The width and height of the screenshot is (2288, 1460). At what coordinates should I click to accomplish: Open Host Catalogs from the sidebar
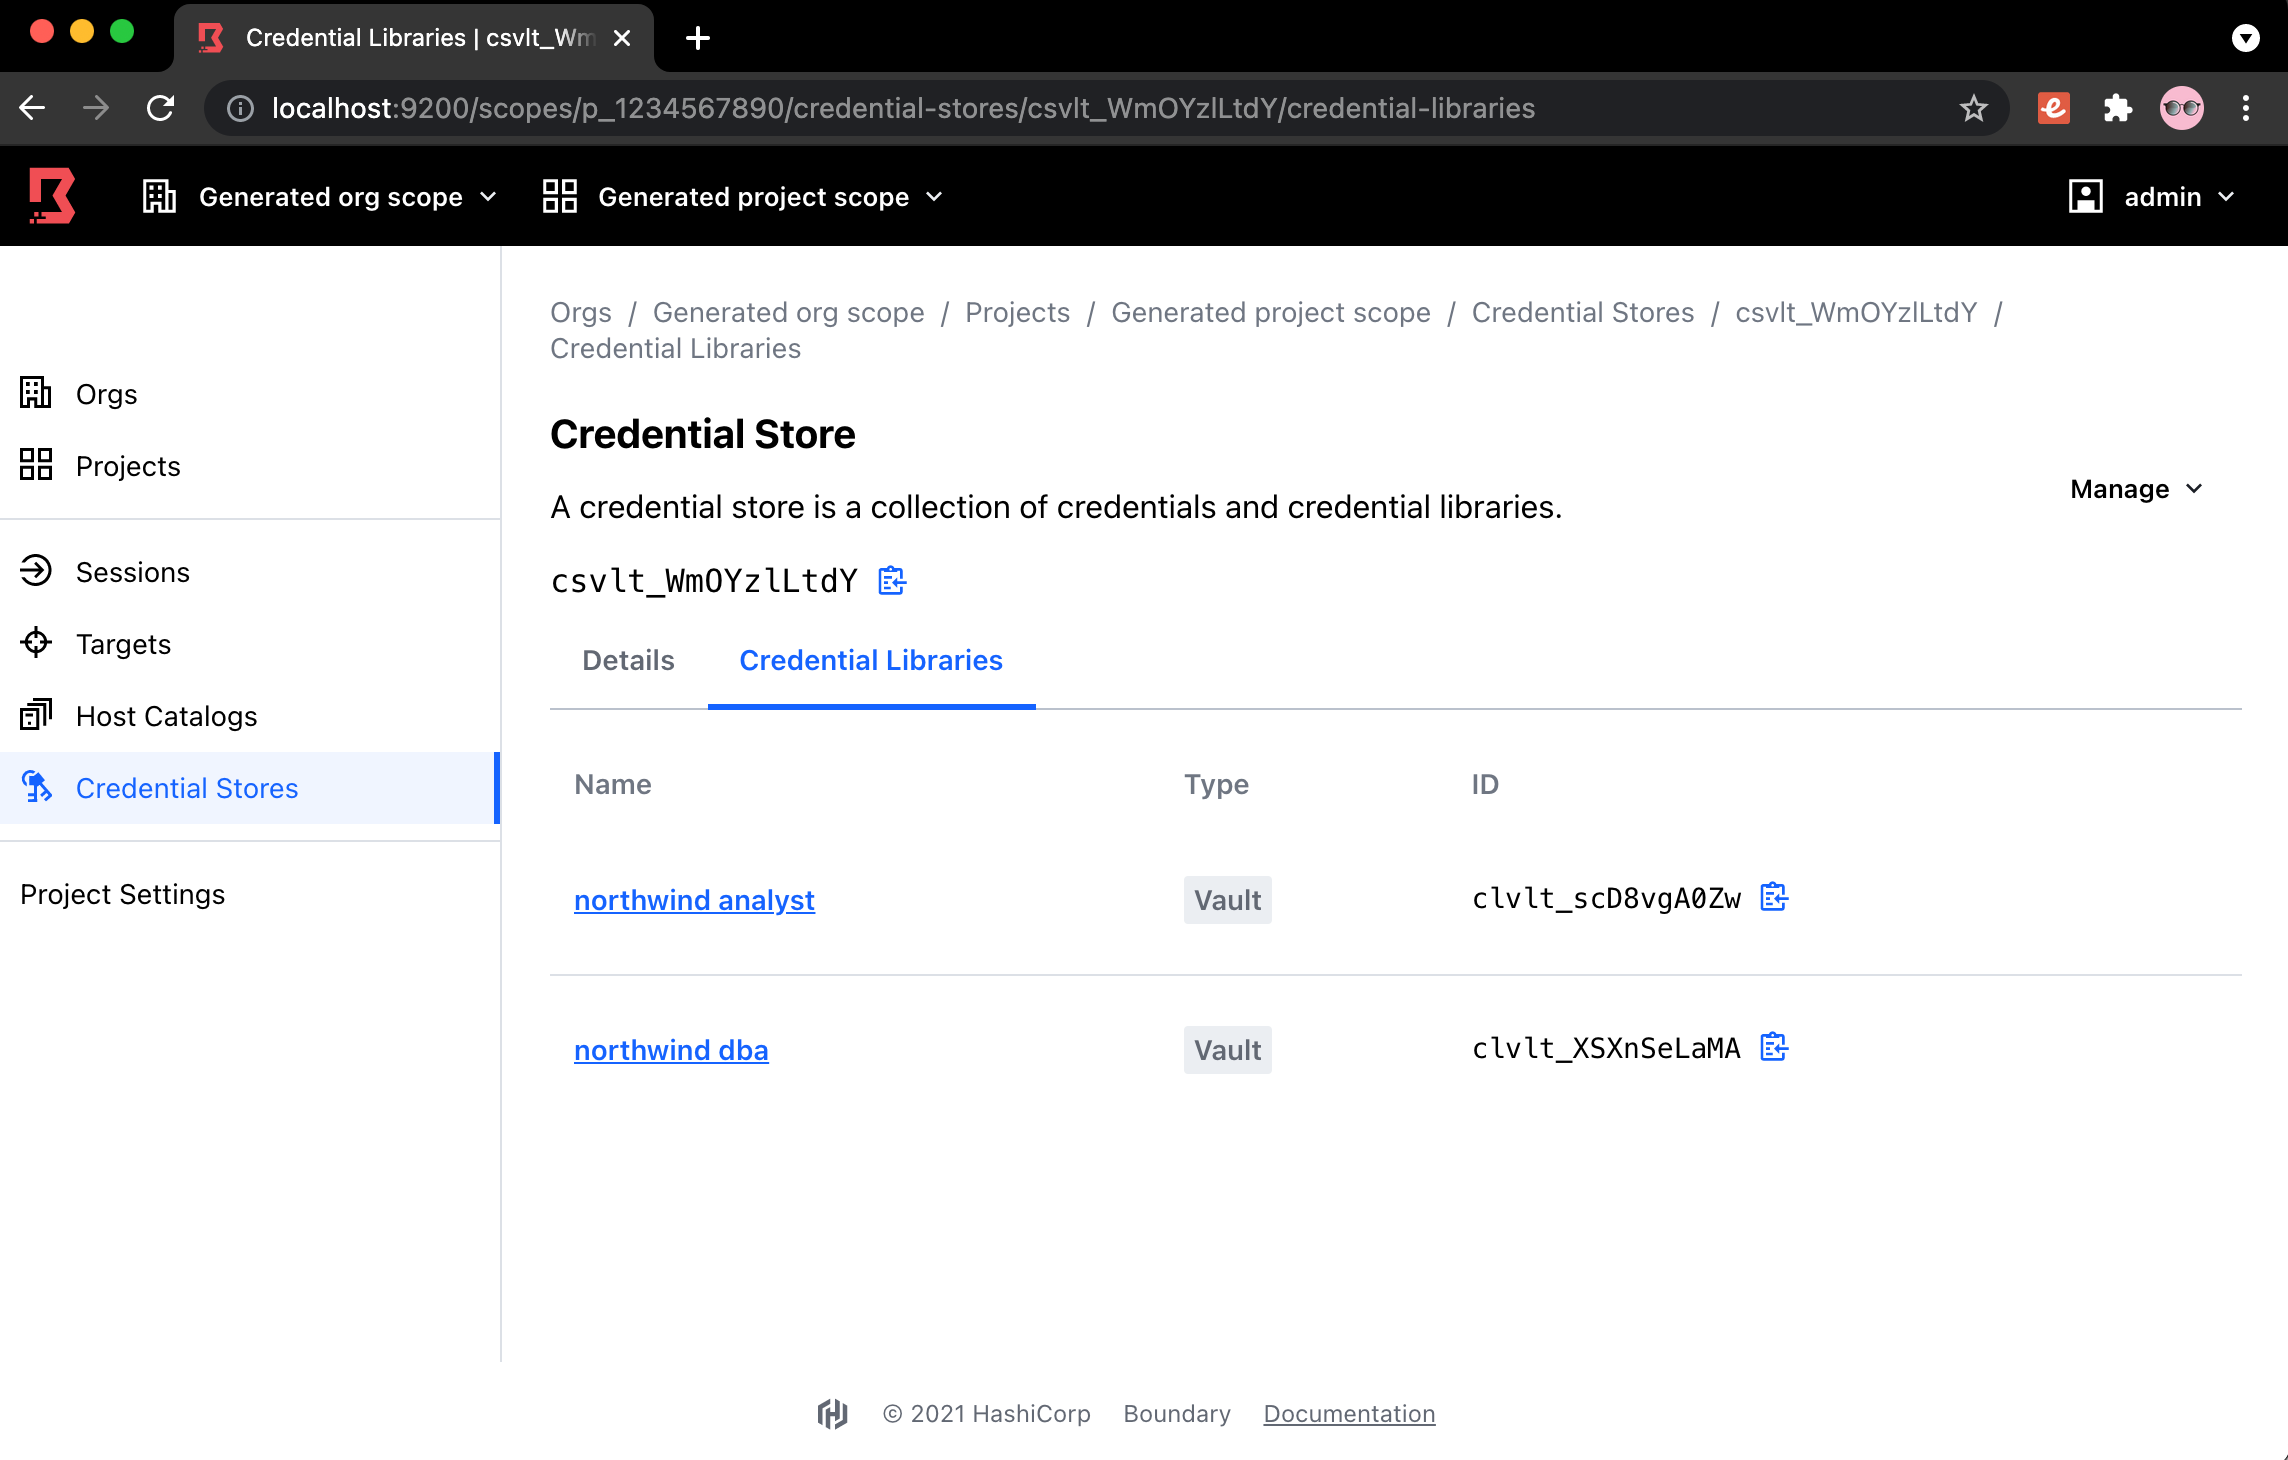166,715
